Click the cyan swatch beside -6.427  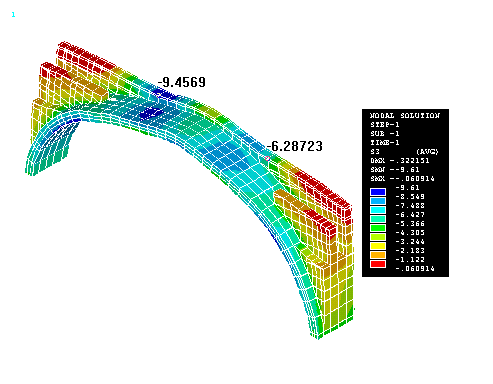pyautogui.click(x=378, y=210)
